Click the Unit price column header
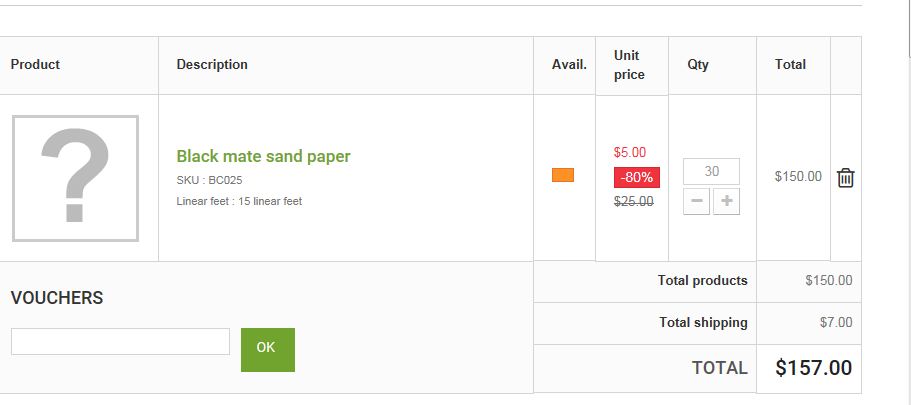Viewport: 911px width, 405px height. 629,65
